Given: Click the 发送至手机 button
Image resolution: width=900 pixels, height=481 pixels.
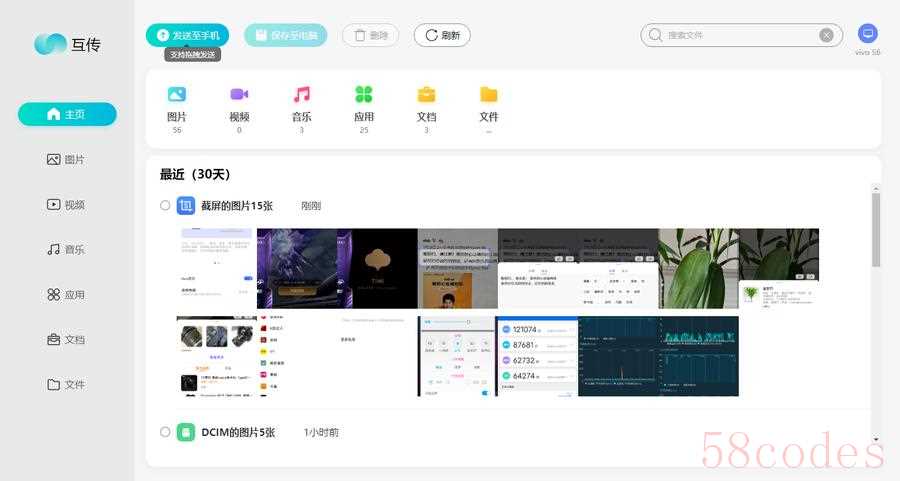Looking at the screenshot, I should 187,35.
